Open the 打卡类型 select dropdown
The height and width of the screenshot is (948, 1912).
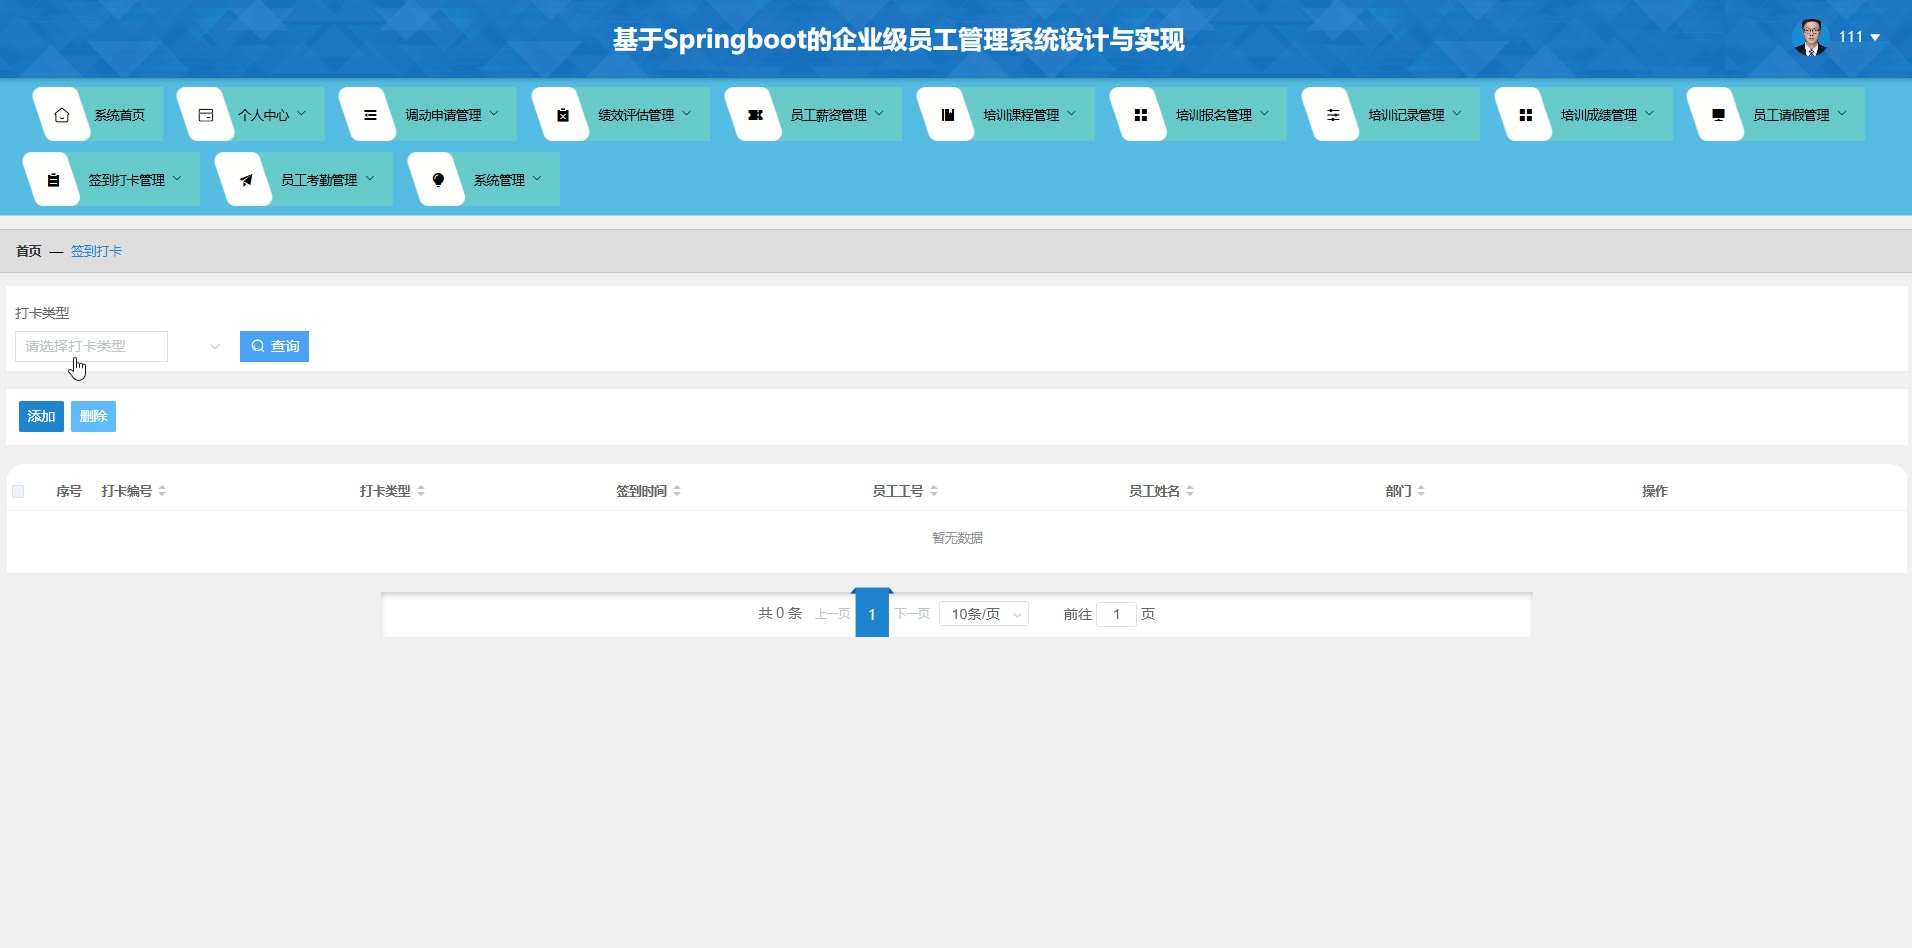click(x=119, y=347)
